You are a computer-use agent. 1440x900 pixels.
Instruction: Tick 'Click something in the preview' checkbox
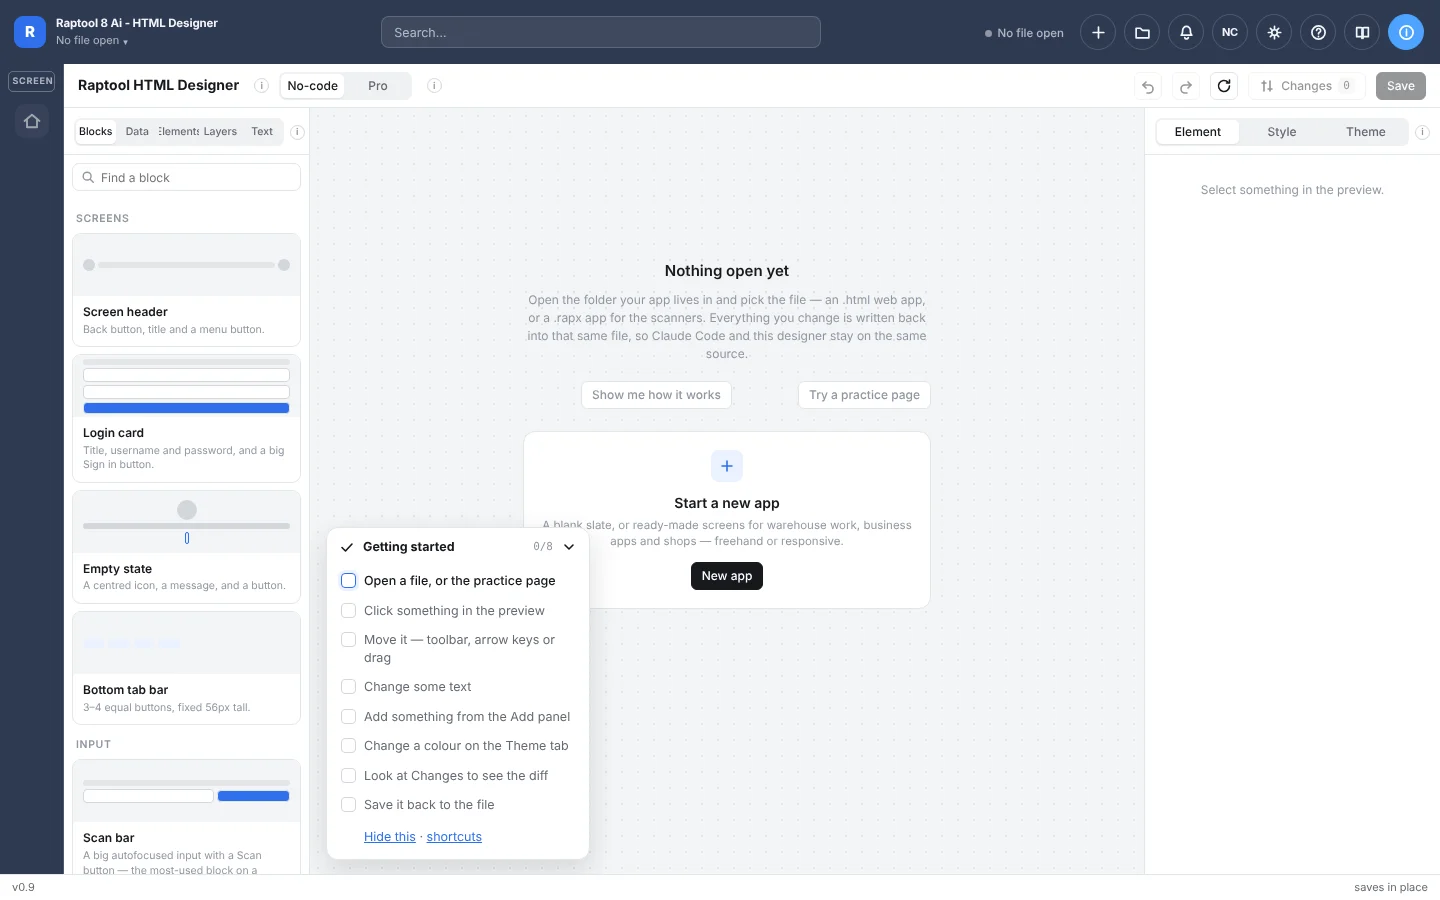(x=349, y=611)
